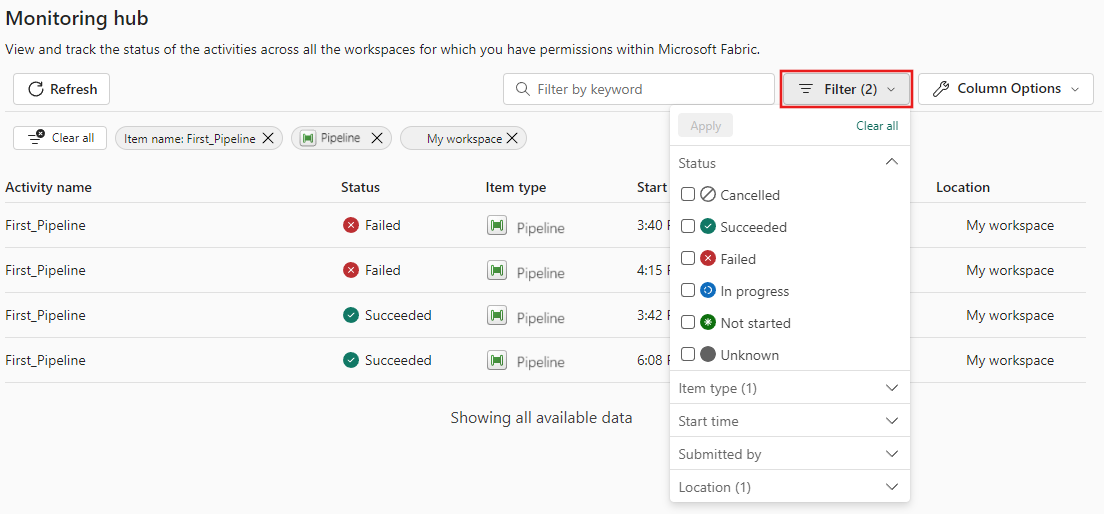Click the Status column header
This screenshot has width=1104, height=514.
pyautogui.click(x=360, y=187)
